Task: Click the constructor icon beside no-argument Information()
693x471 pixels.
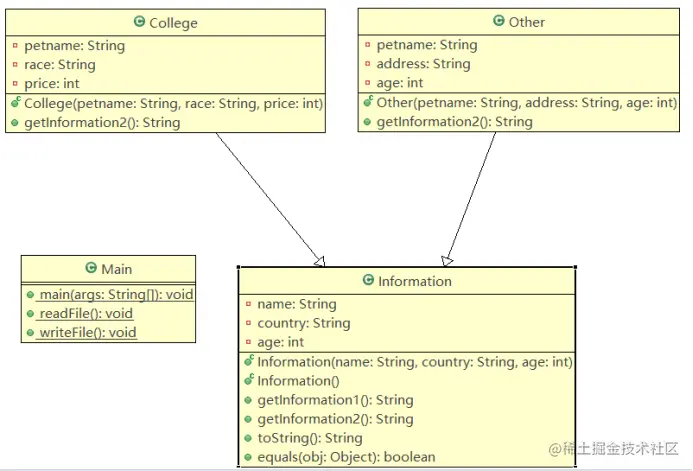Action: click(x=248, y=380)
